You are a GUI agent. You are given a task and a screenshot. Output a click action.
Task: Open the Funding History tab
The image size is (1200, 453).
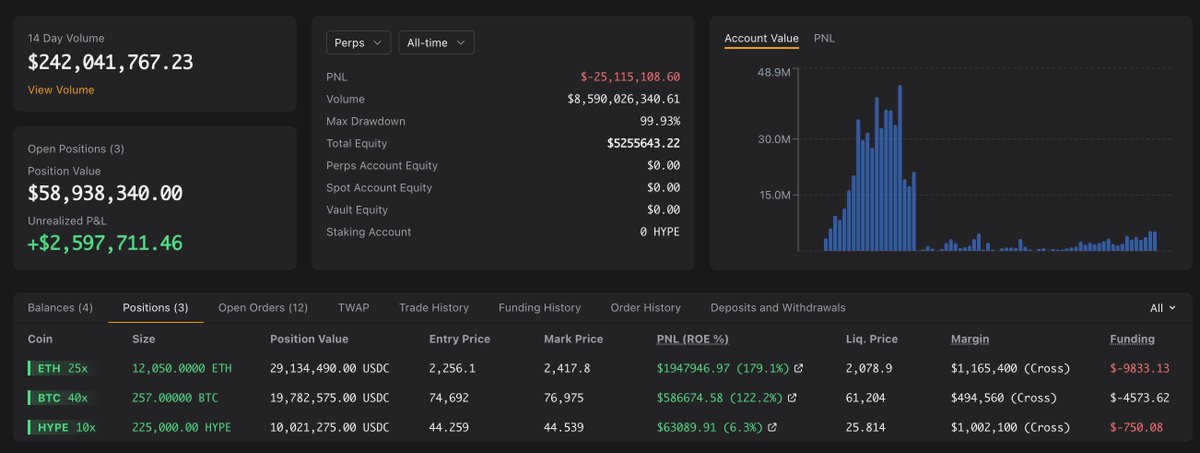[x=539, y=308]
